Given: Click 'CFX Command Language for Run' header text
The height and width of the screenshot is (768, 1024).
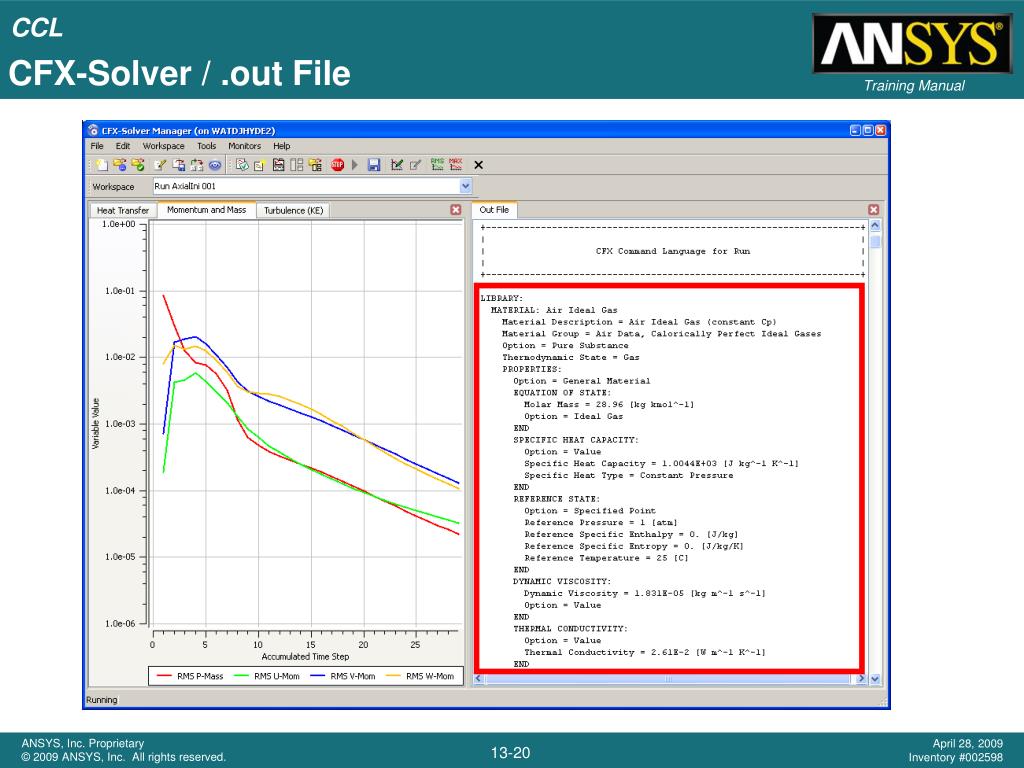Looking at the screenshot, I should pos(673,251).
